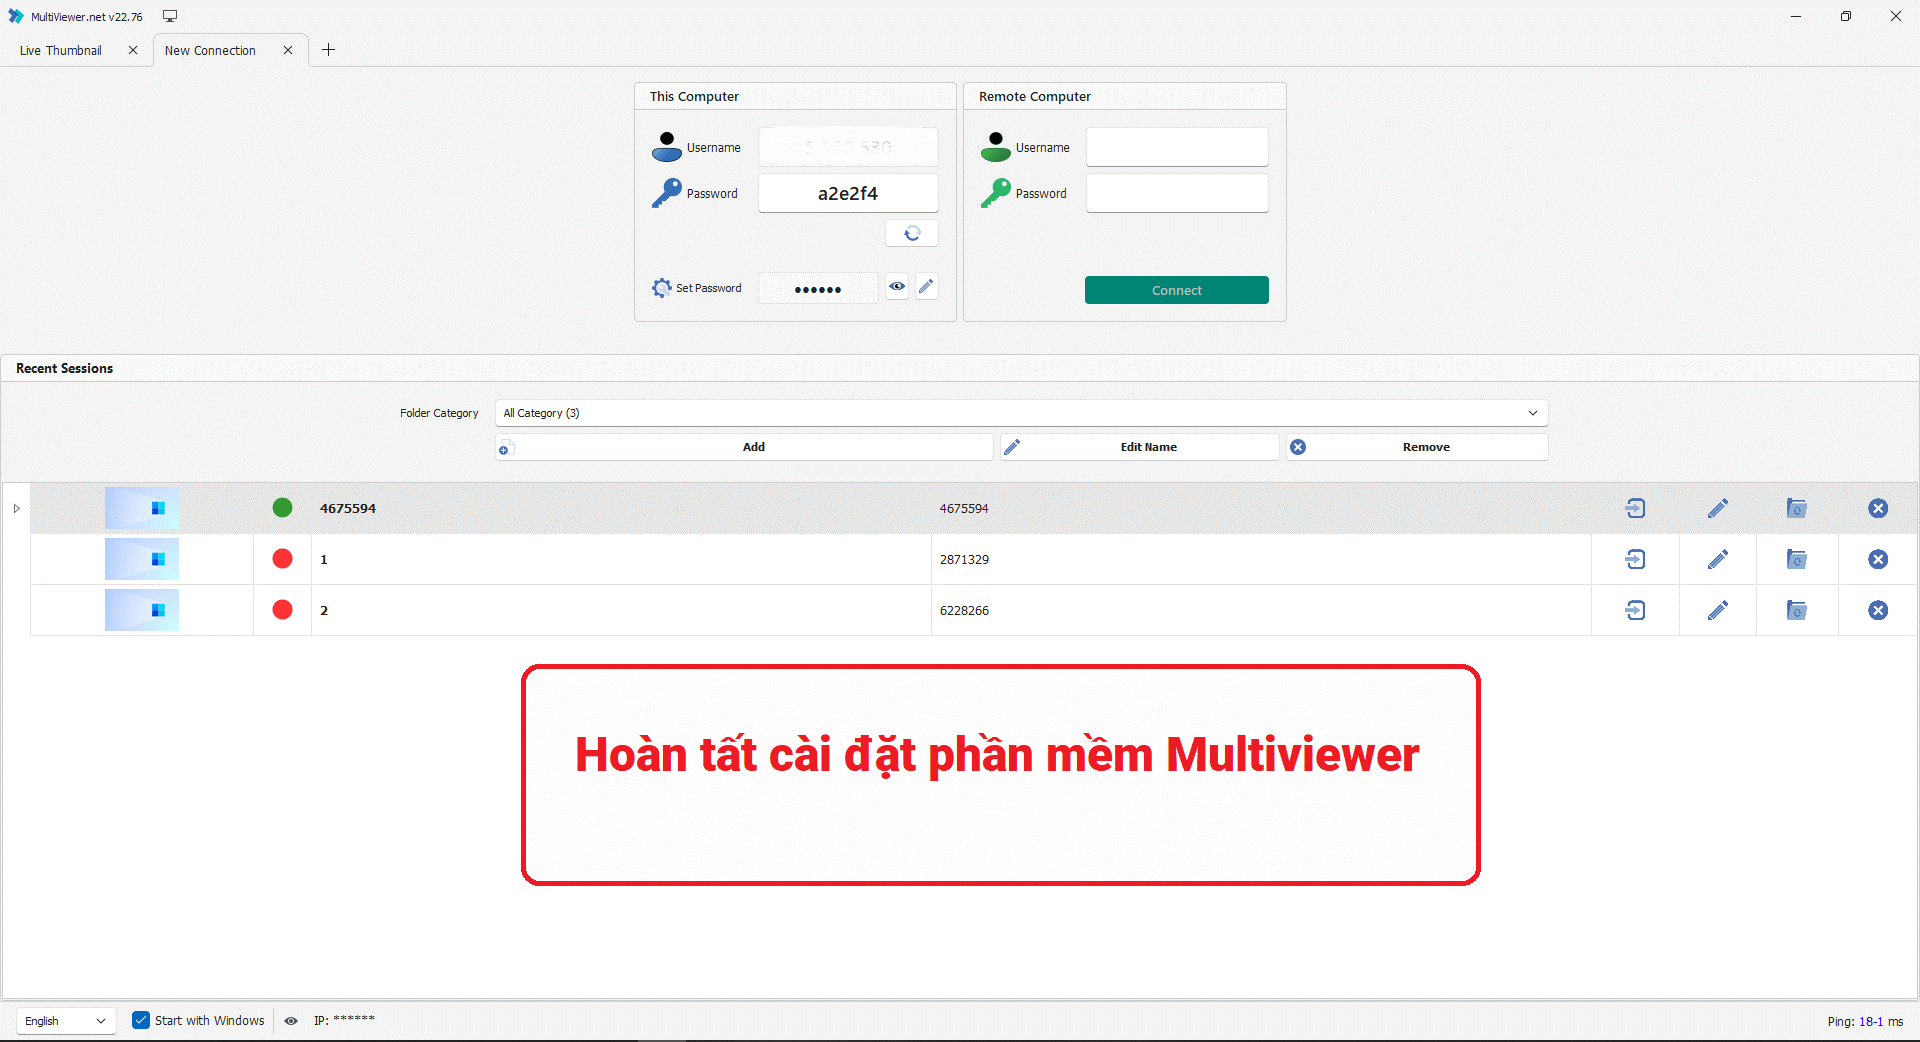This screenshot has width=1920, height=1042.
Task: Click the pencil icon beside Set Password
Action: (927, 287)
